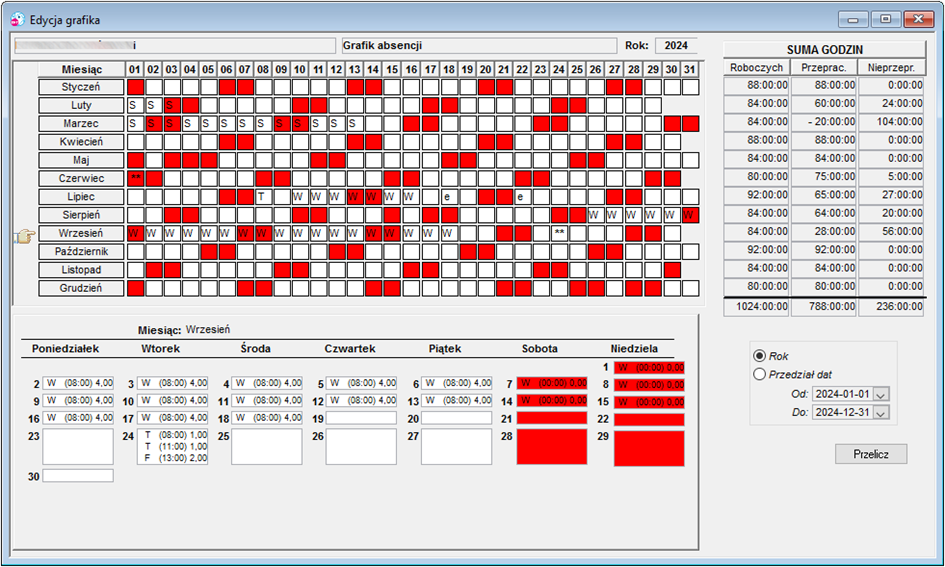
Task: Click Monday 16 schedule entry
Action: pos(78,418)
